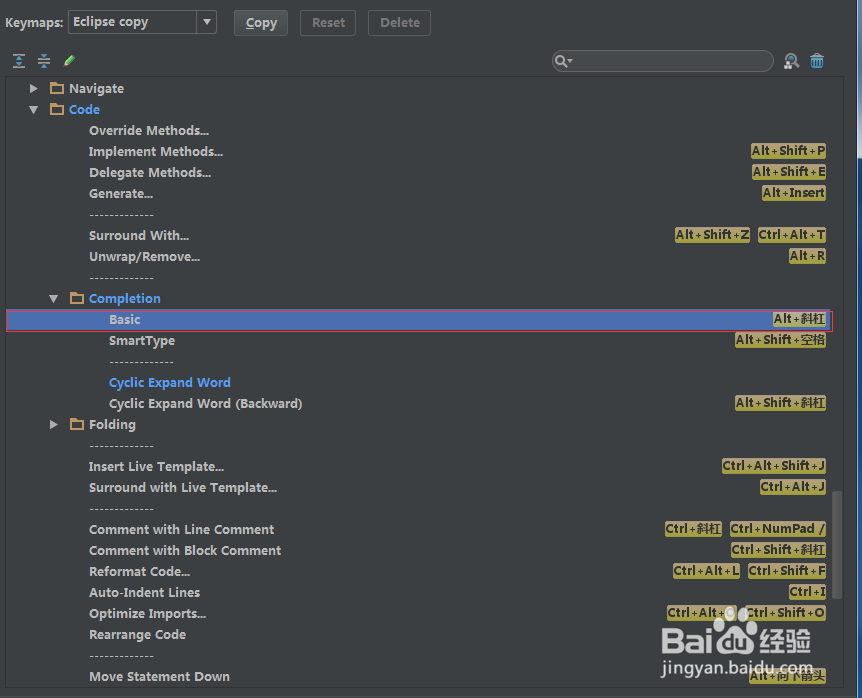Click the Reset button
The image size is (862, 698).
tap(328, 23)
